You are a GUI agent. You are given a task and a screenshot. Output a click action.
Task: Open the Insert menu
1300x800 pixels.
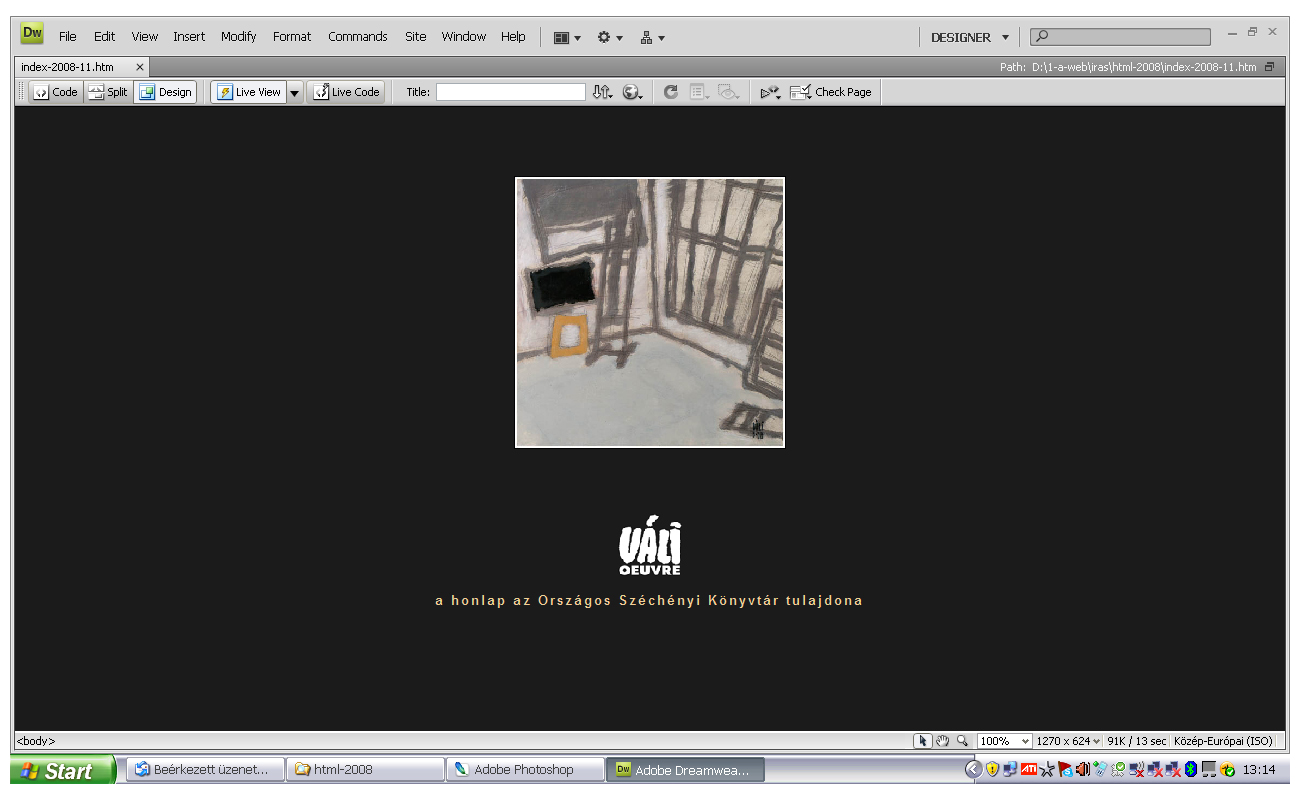[189, 37]
